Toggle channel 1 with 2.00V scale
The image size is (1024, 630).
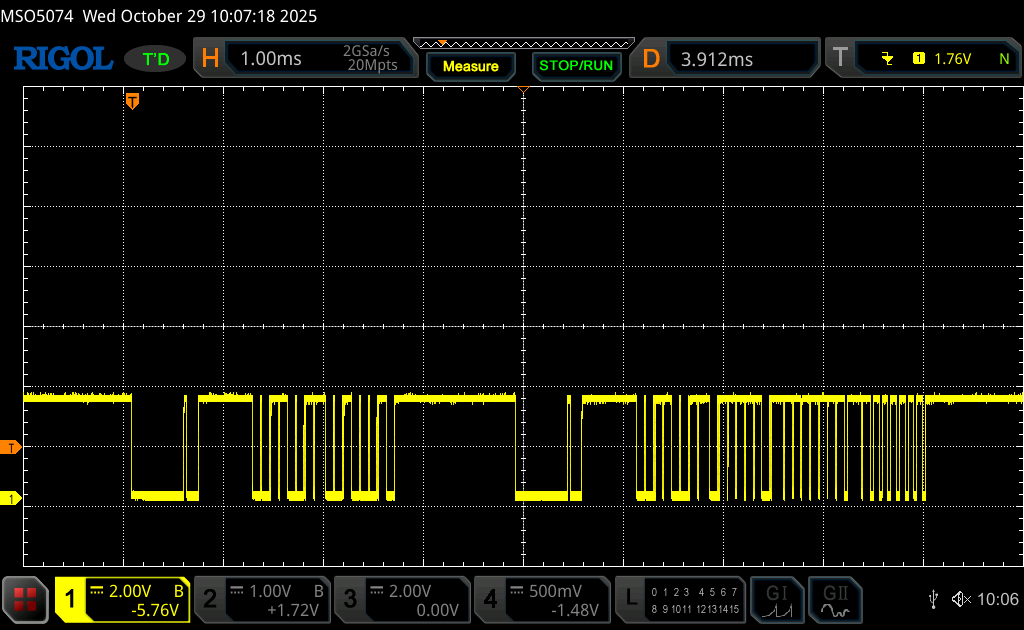point(122,599)
